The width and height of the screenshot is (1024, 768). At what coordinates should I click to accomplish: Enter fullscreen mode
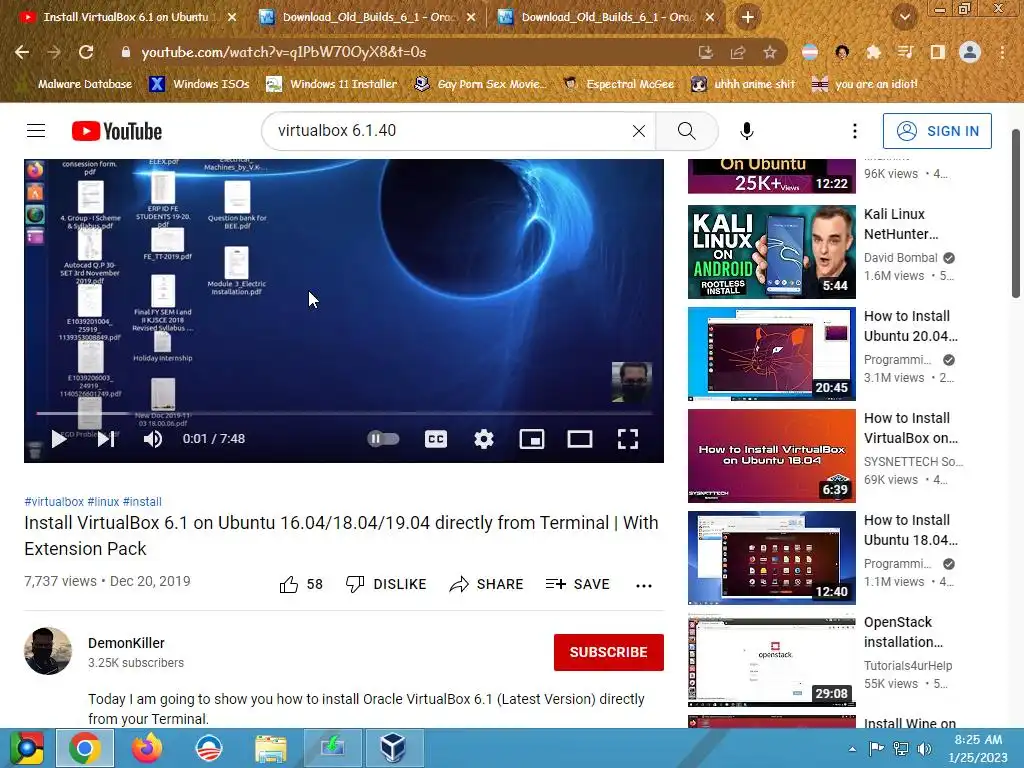[x=628, y=439]
